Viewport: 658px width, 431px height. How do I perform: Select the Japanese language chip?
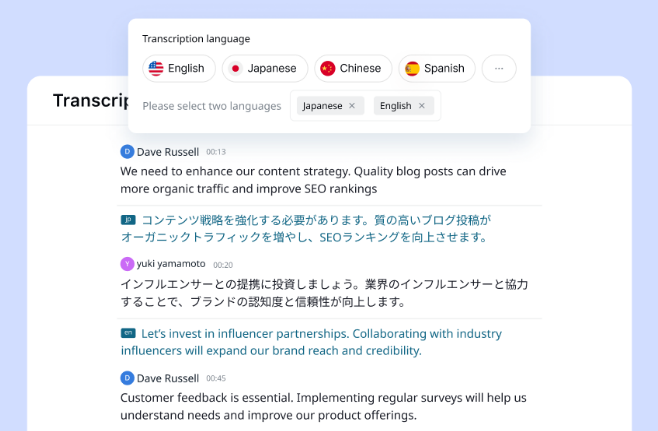pyautogui.click(x=265, y=68)
